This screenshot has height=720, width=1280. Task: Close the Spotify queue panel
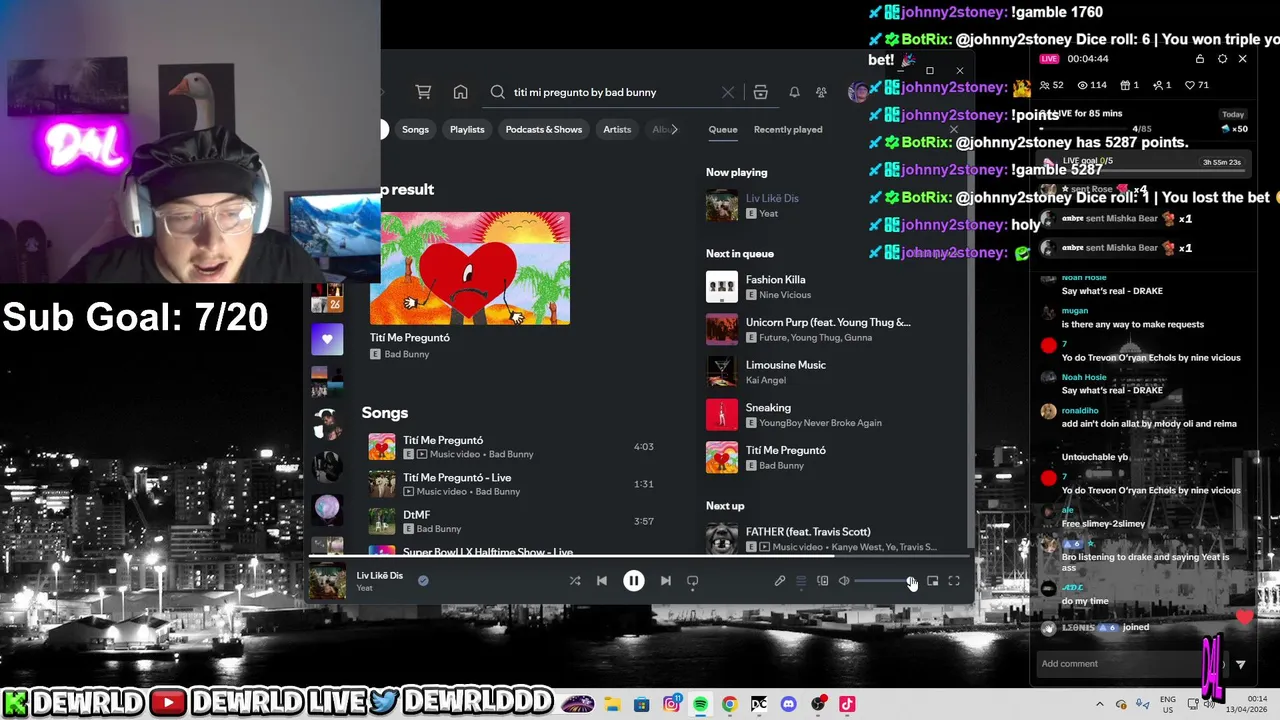(x=953, y=129)
